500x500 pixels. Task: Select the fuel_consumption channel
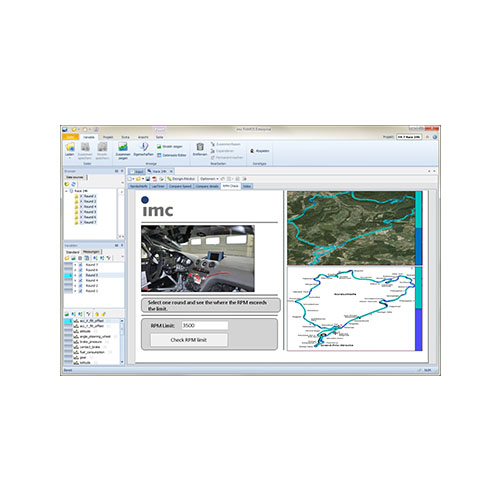[x=92, y=352]
